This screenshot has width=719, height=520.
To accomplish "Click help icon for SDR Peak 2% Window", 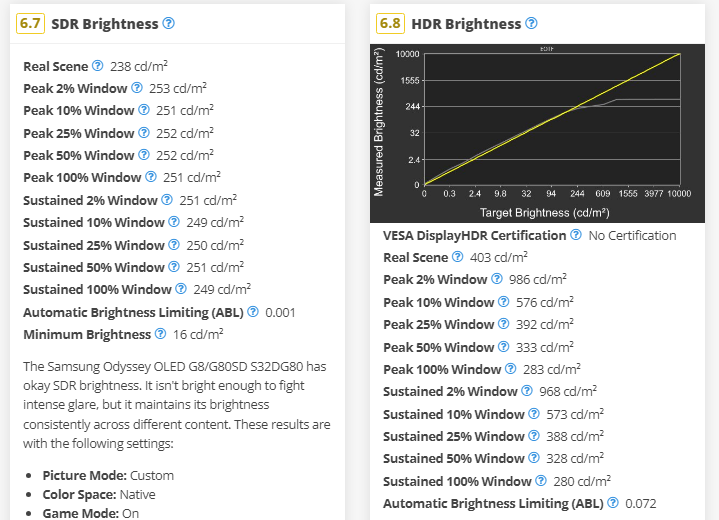I will pos(137,88).
